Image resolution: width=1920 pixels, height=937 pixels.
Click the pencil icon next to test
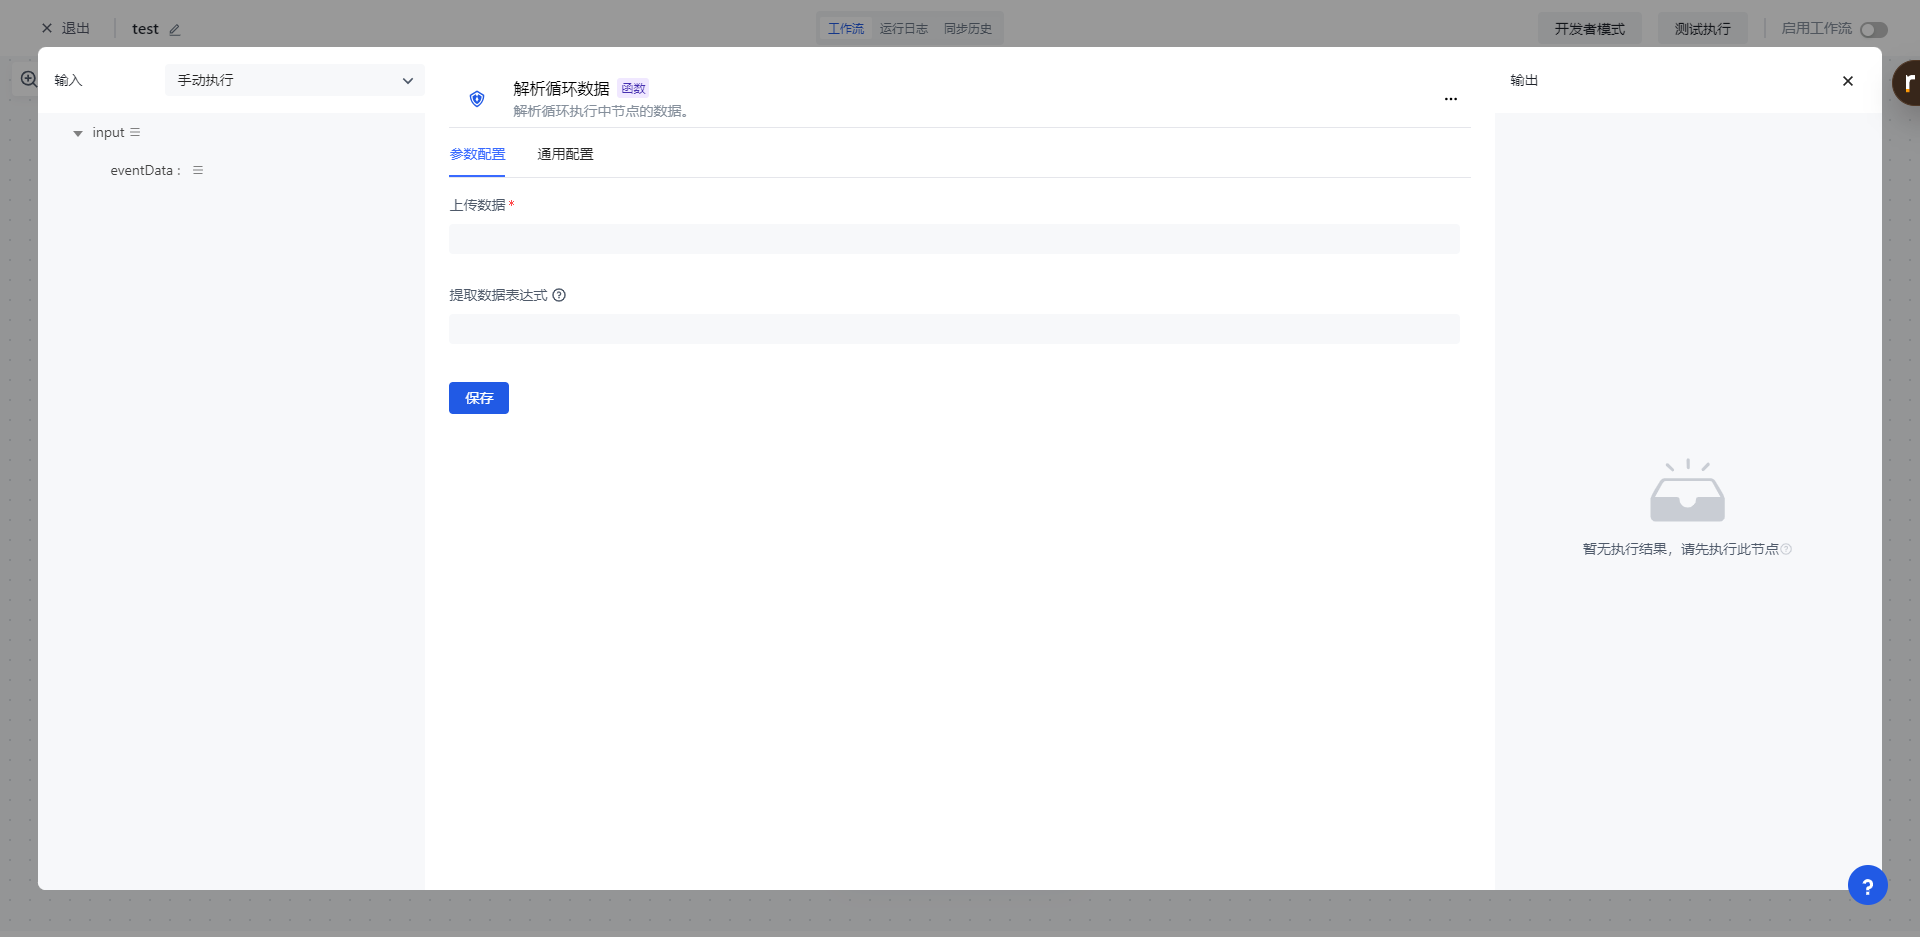[x=175, y=30]
